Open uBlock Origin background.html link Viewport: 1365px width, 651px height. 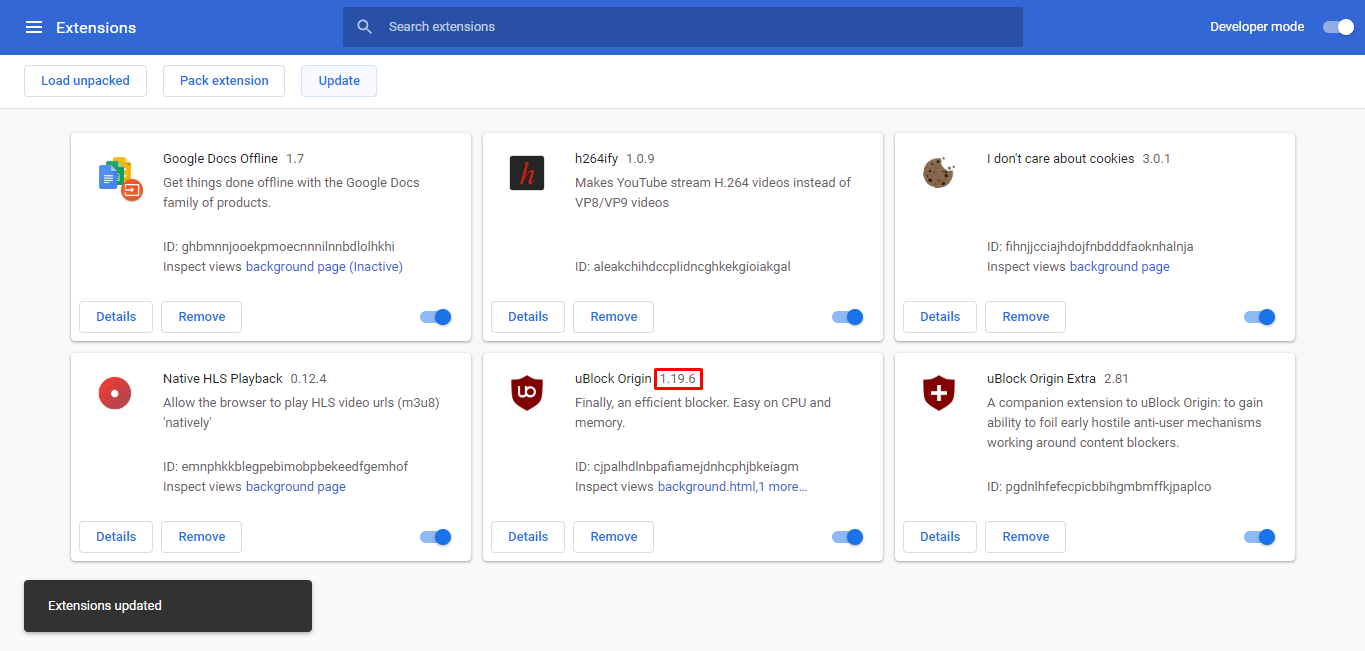(706, 487)
